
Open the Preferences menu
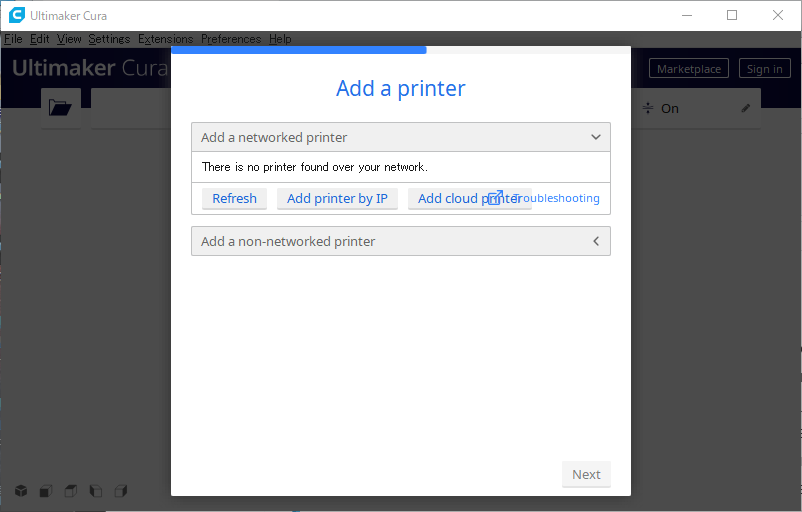click(231, 39)
